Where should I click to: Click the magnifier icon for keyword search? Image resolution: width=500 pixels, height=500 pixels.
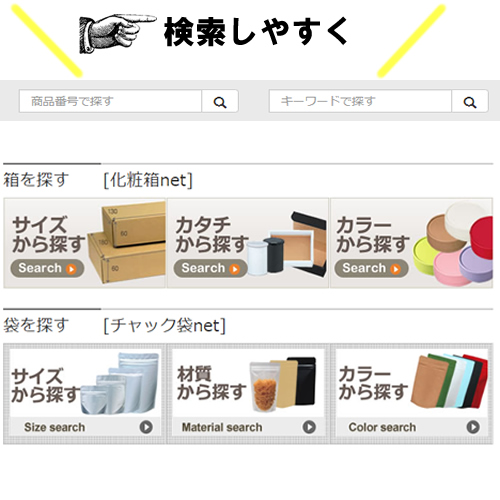click(470, 102)
